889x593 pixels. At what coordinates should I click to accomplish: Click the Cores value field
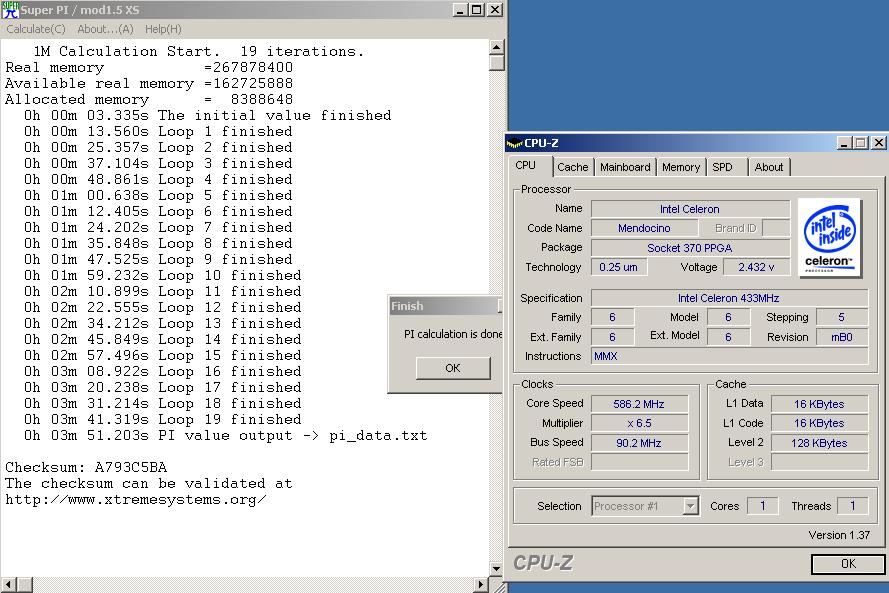coord(763,506)
